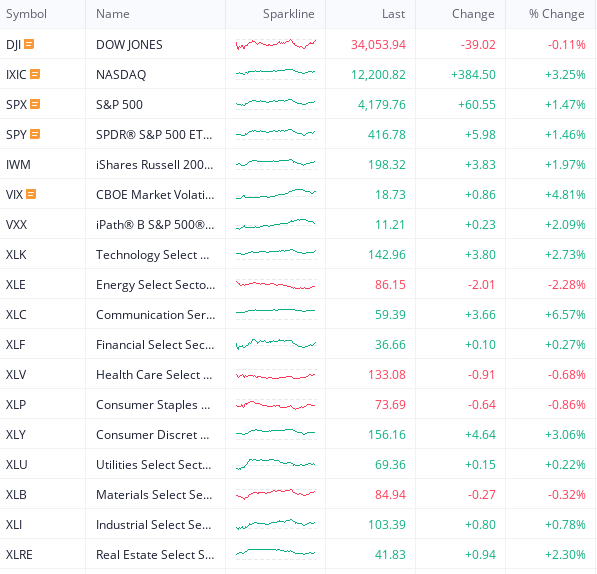Click the percent change -2.28%
Screen dimensions: 597x574
[x=567, y=285]
